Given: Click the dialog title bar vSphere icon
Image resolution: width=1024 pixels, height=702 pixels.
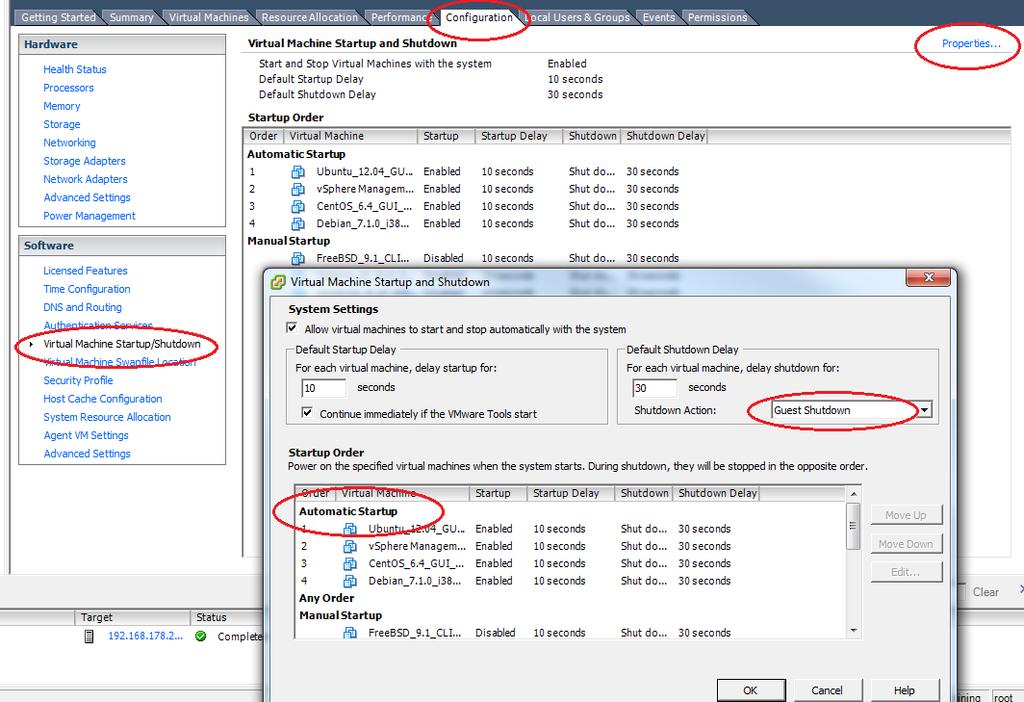Looking at the screenshot, I should (x=278, y=282).
